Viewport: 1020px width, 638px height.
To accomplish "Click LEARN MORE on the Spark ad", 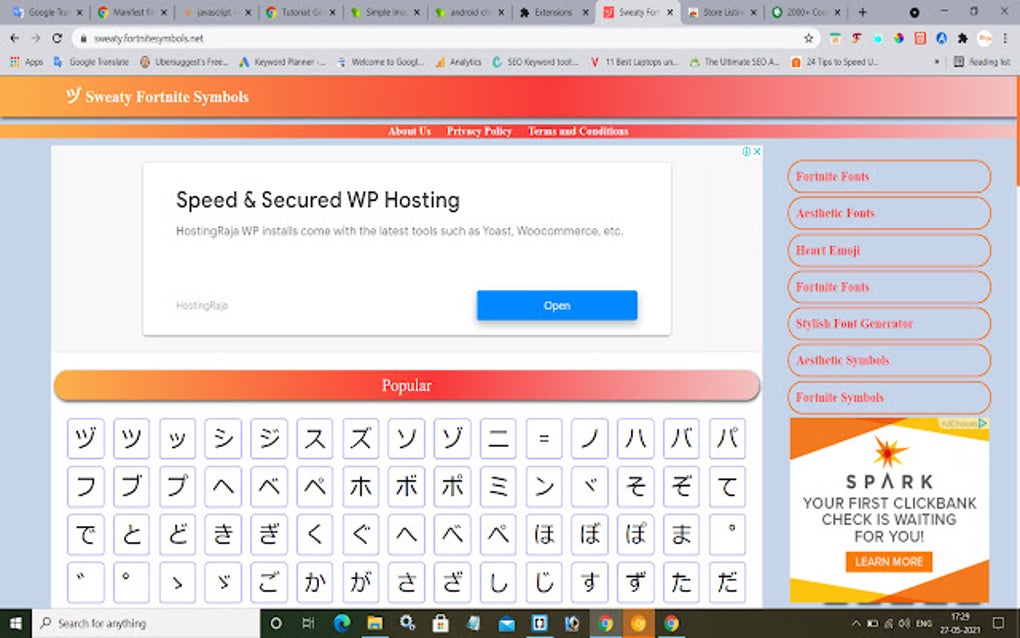I will click(x=887, y=562).
